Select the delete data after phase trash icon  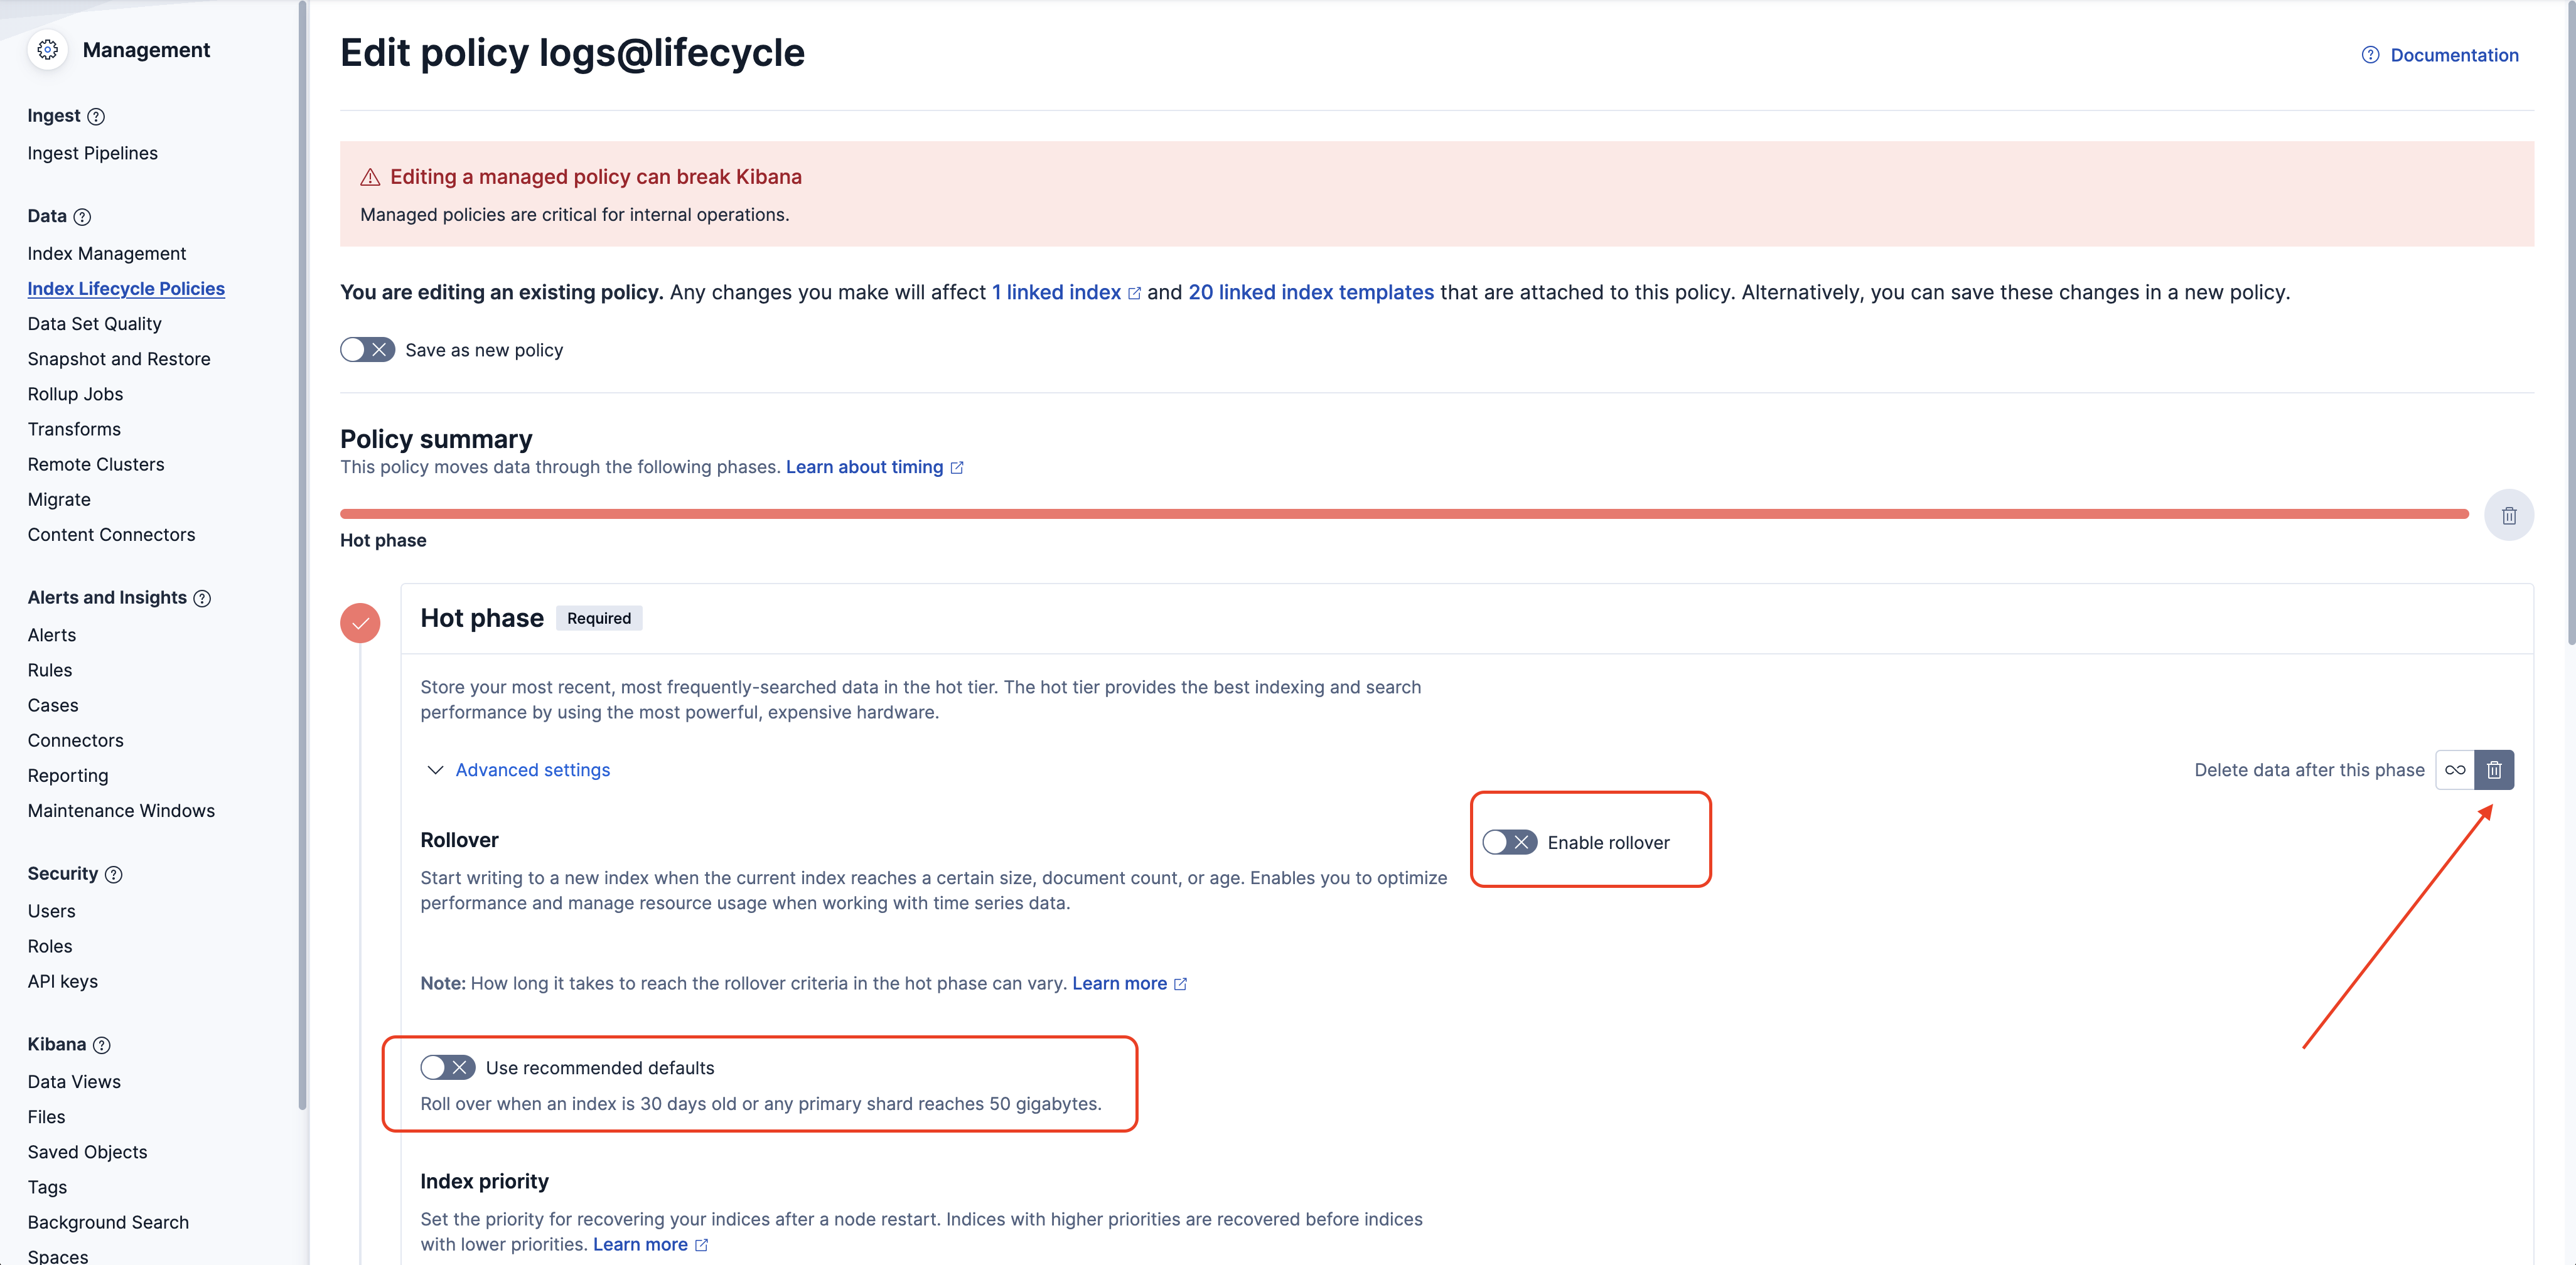click(x=2494, y=770)
